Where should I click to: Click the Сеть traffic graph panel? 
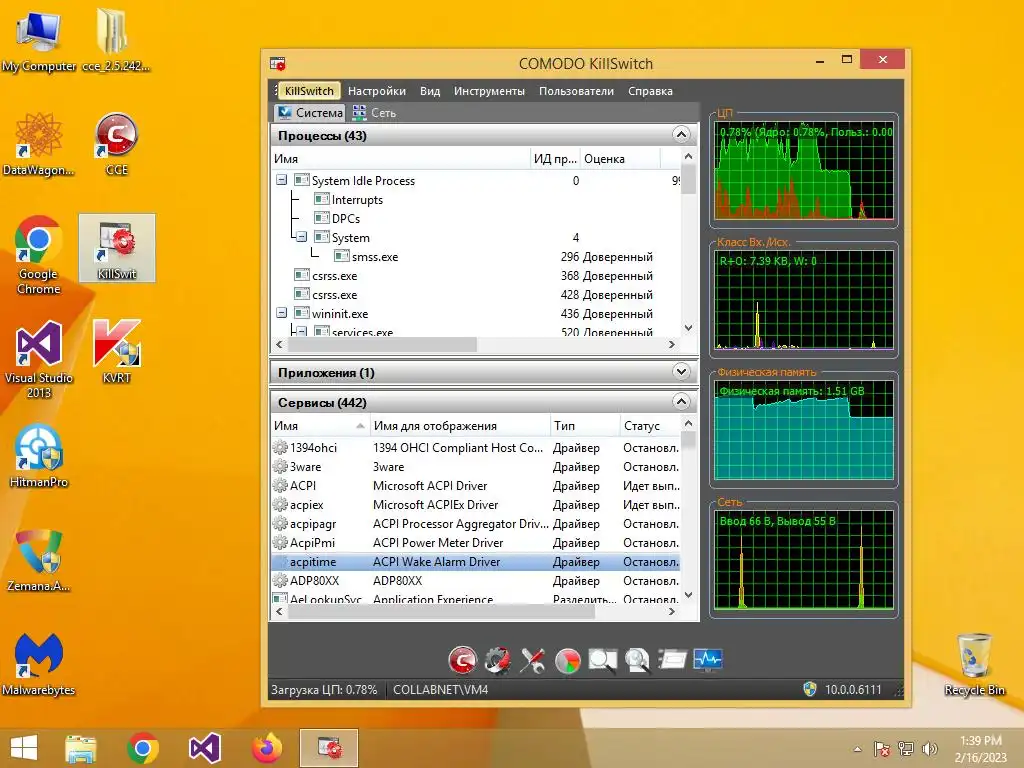coord(804,560)
